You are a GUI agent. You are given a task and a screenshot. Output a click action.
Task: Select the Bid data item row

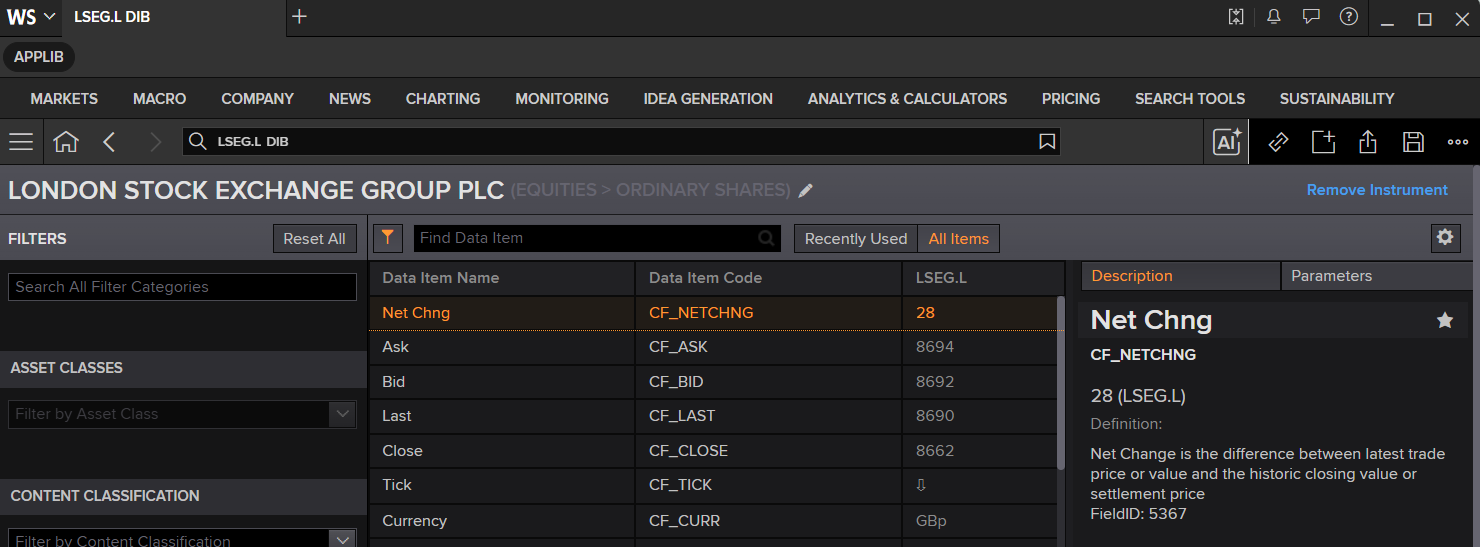coord(712,382)
